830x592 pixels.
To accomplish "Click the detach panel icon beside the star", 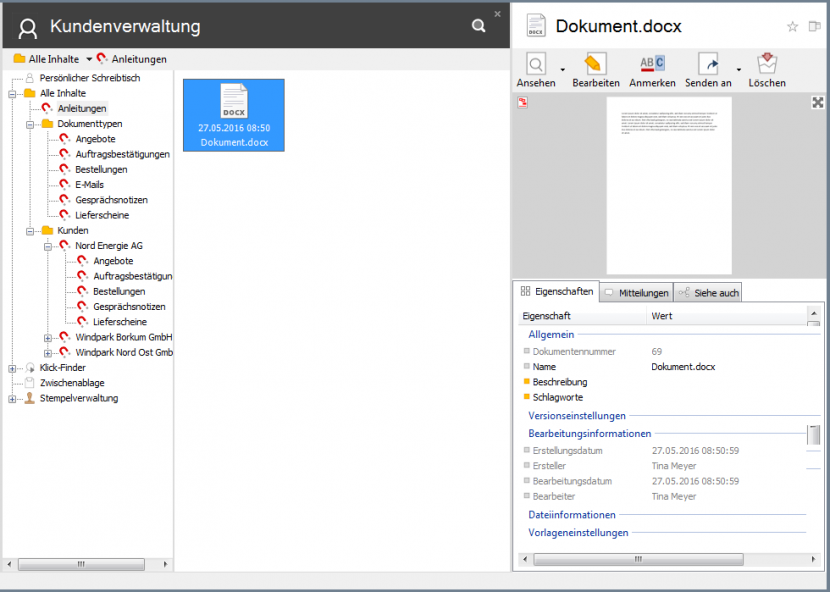I will (814, 27).
